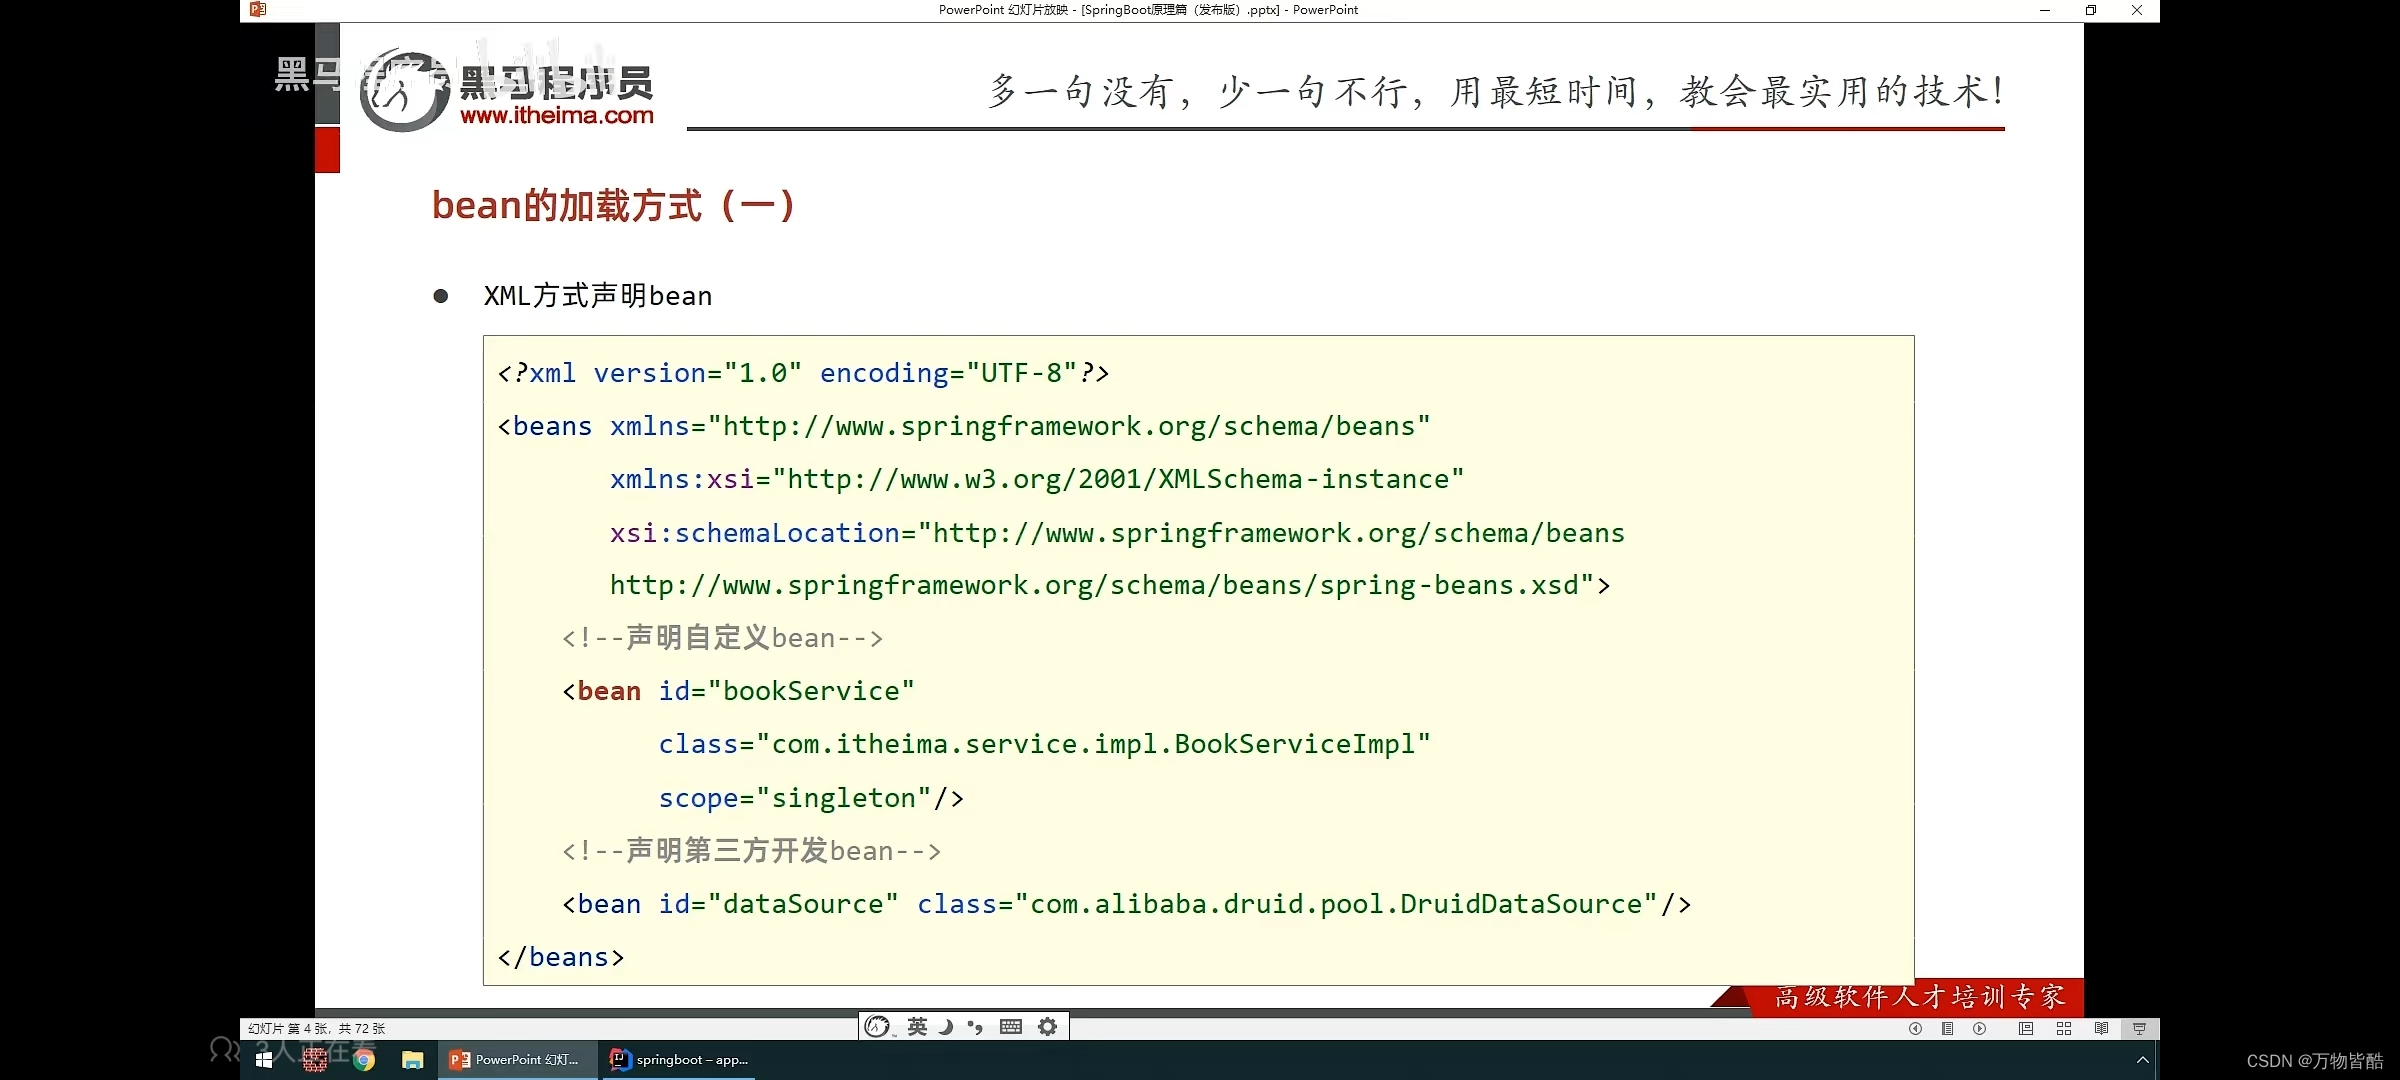This screenshot has width=2400, height=1080.
Task: Minimize the PowerPoint slideshow window
Action: click(x=2045, y=10)
